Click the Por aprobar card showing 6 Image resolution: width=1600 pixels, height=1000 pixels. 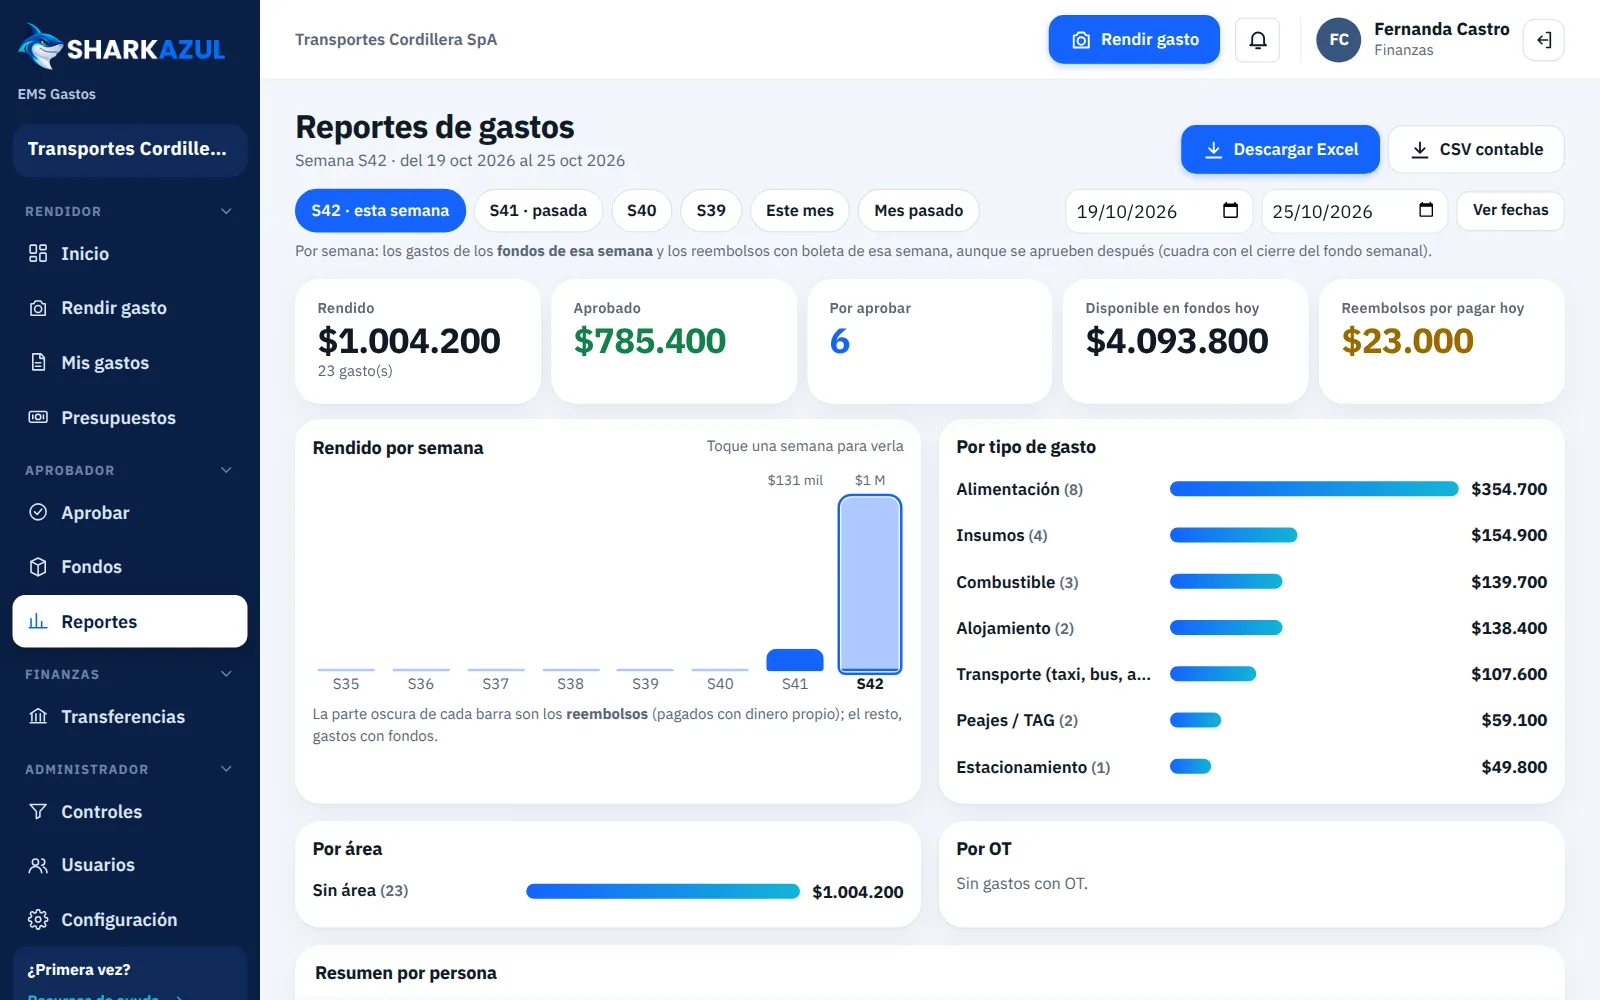(x=930, y=341)
